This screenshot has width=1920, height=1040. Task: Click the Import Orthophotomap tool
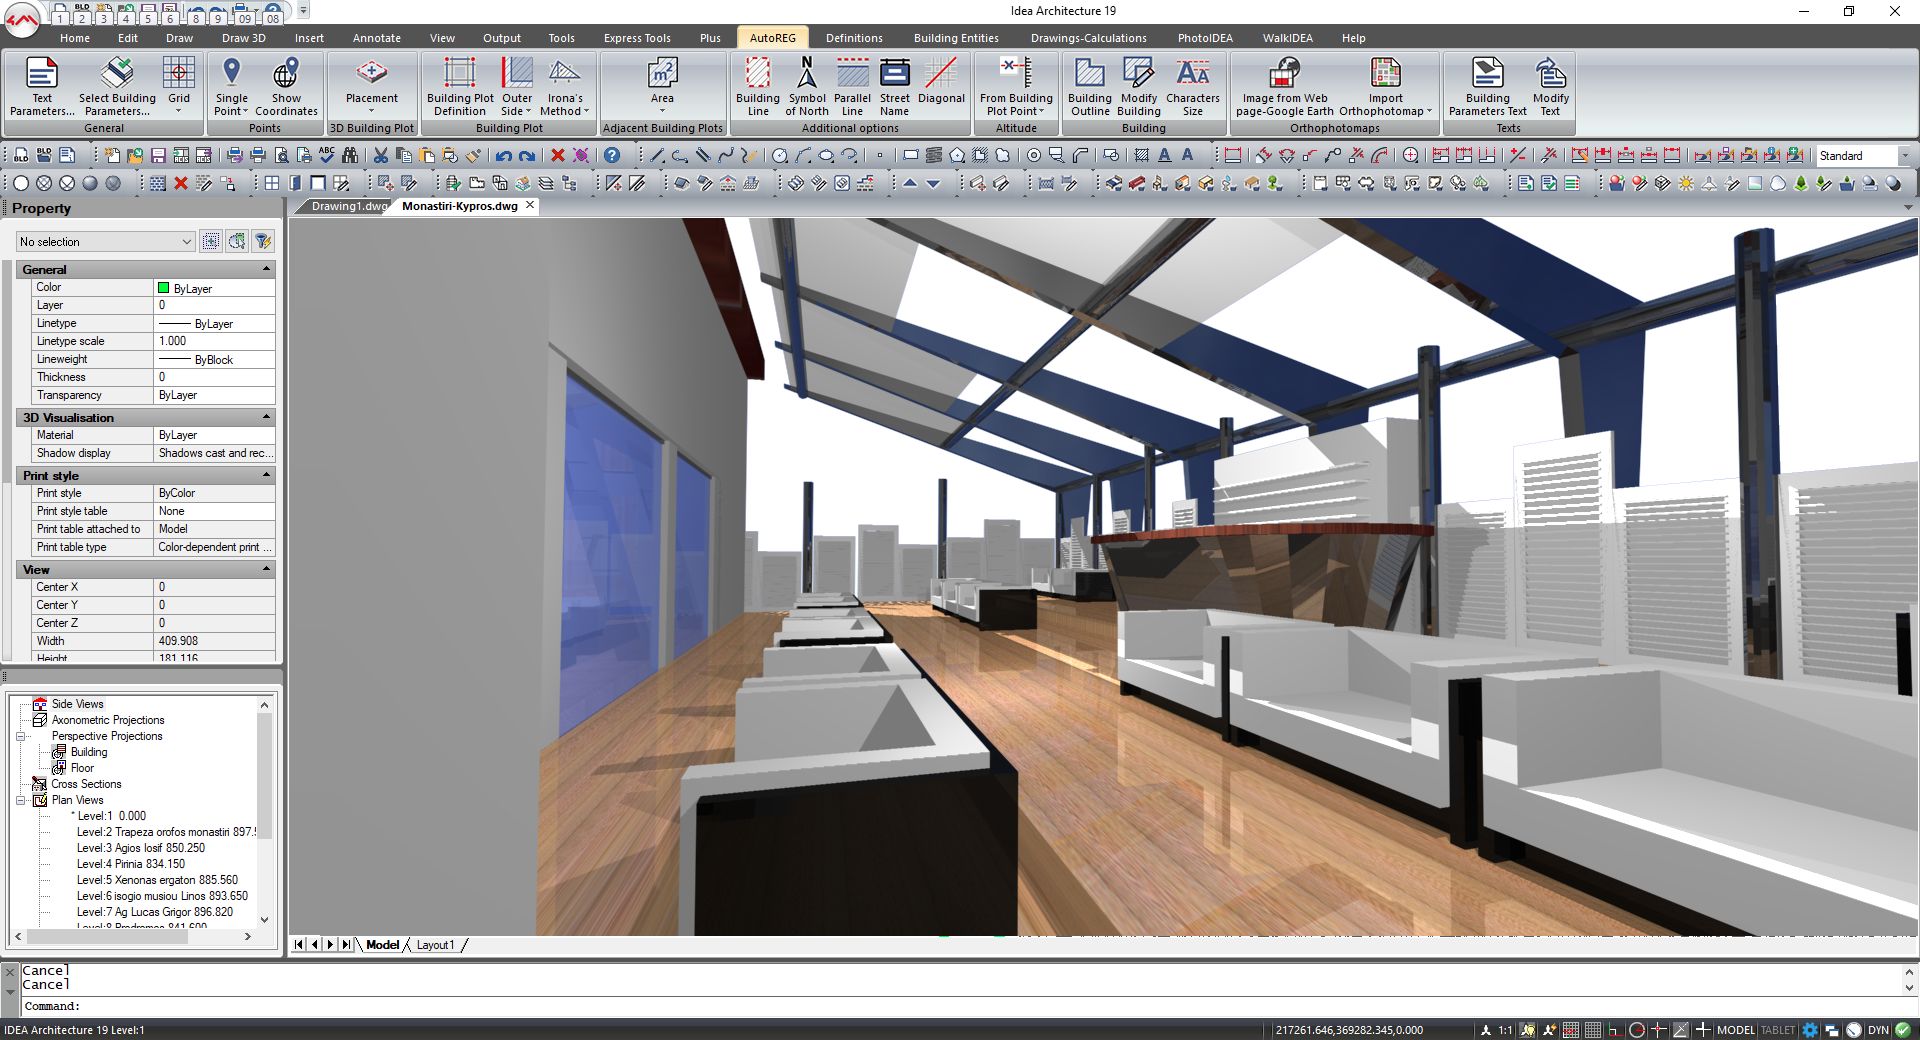(1385, 85)
